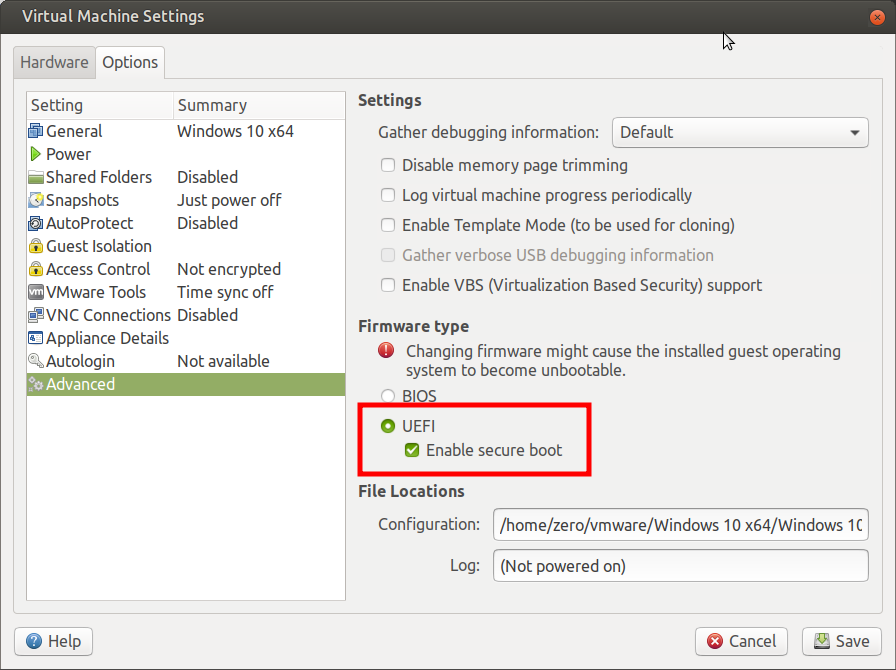Screen dimensions: 896x670
Task: Save the virtual machine settings
Action: [x=842, y=641]
